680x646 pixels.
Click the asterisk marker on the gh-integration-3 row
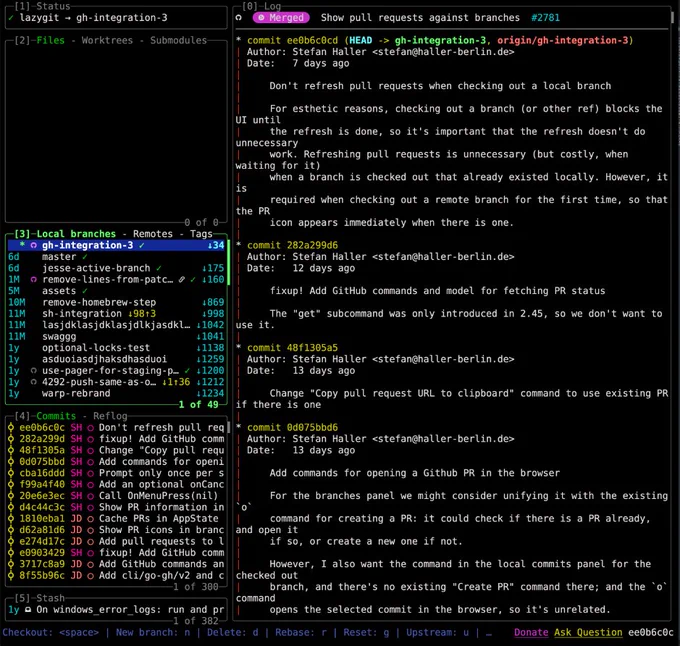[x=22, y=245]
